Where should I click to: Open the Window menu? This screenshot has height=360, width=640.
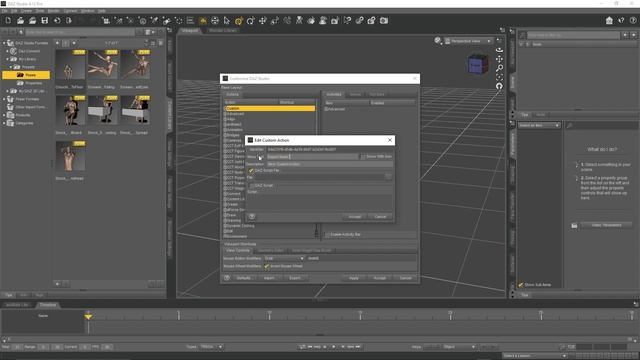pos(87,11)
